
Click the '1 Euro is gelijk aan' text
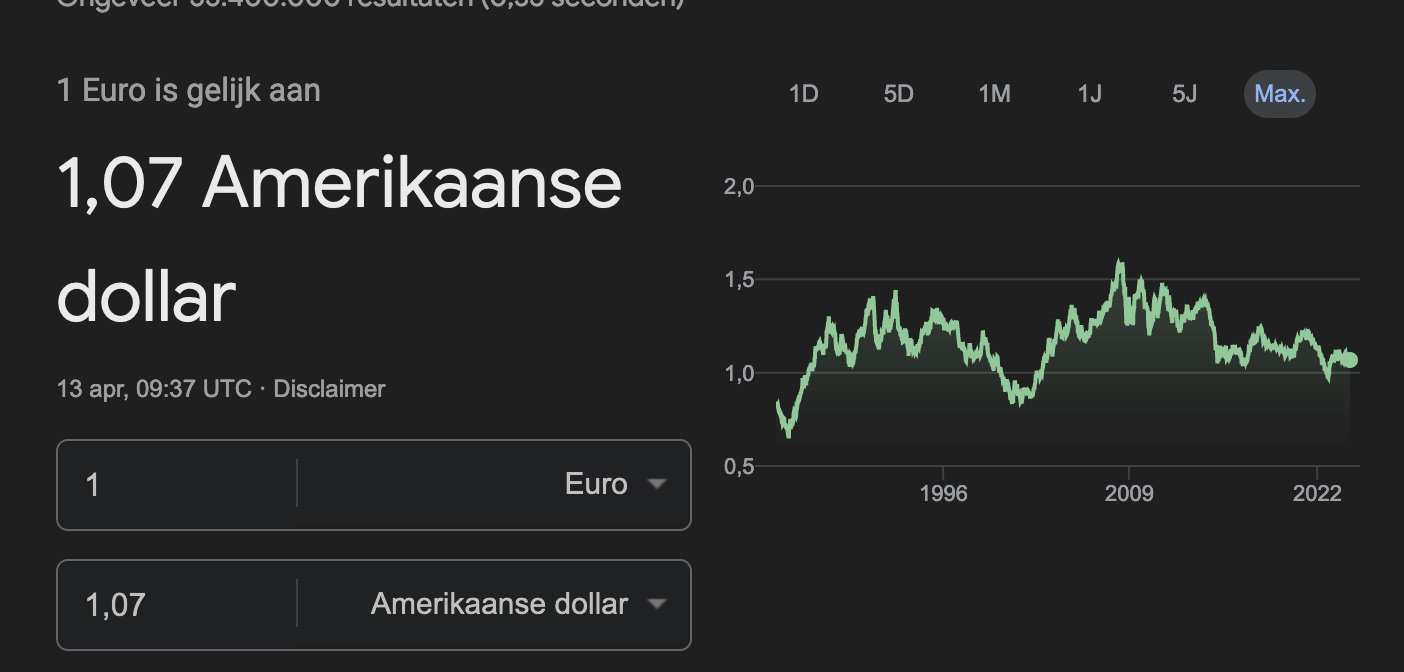pyautogui.click(x=189, y=91)
